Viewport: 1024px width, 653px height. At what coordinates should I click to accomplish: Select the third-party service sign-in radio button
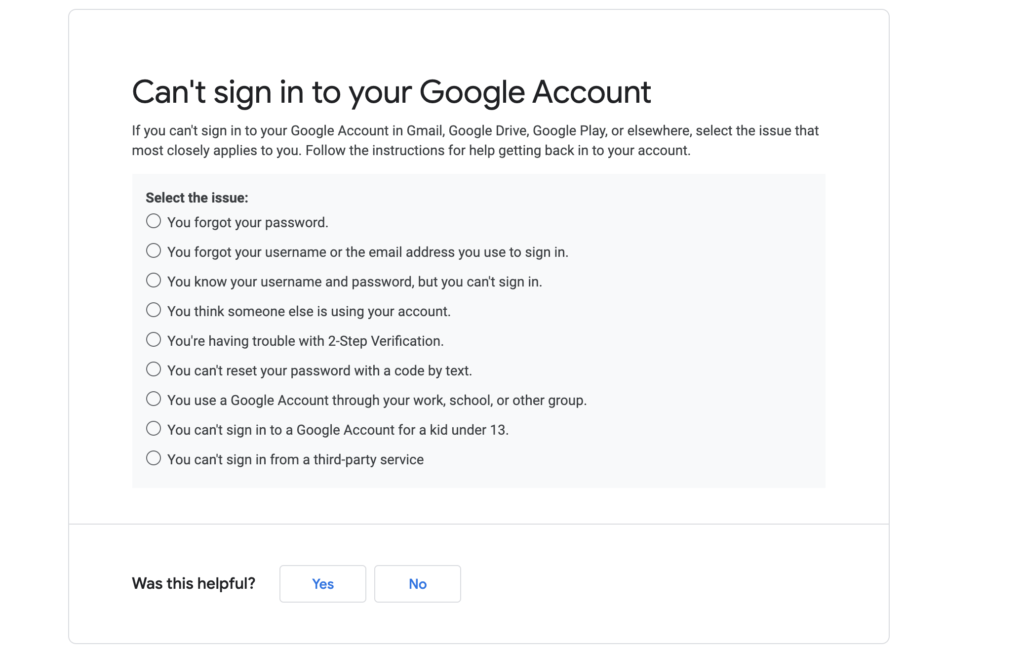click(153, 458)
